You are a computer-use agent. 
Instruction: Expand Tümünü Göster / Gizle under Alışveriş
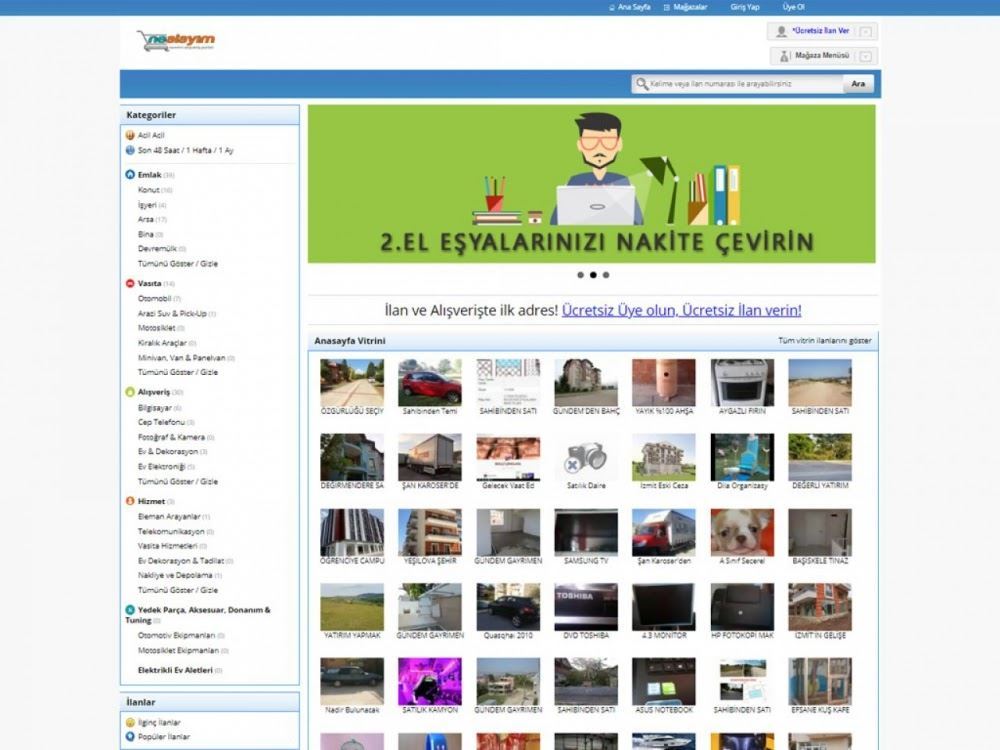coord(178,482)
